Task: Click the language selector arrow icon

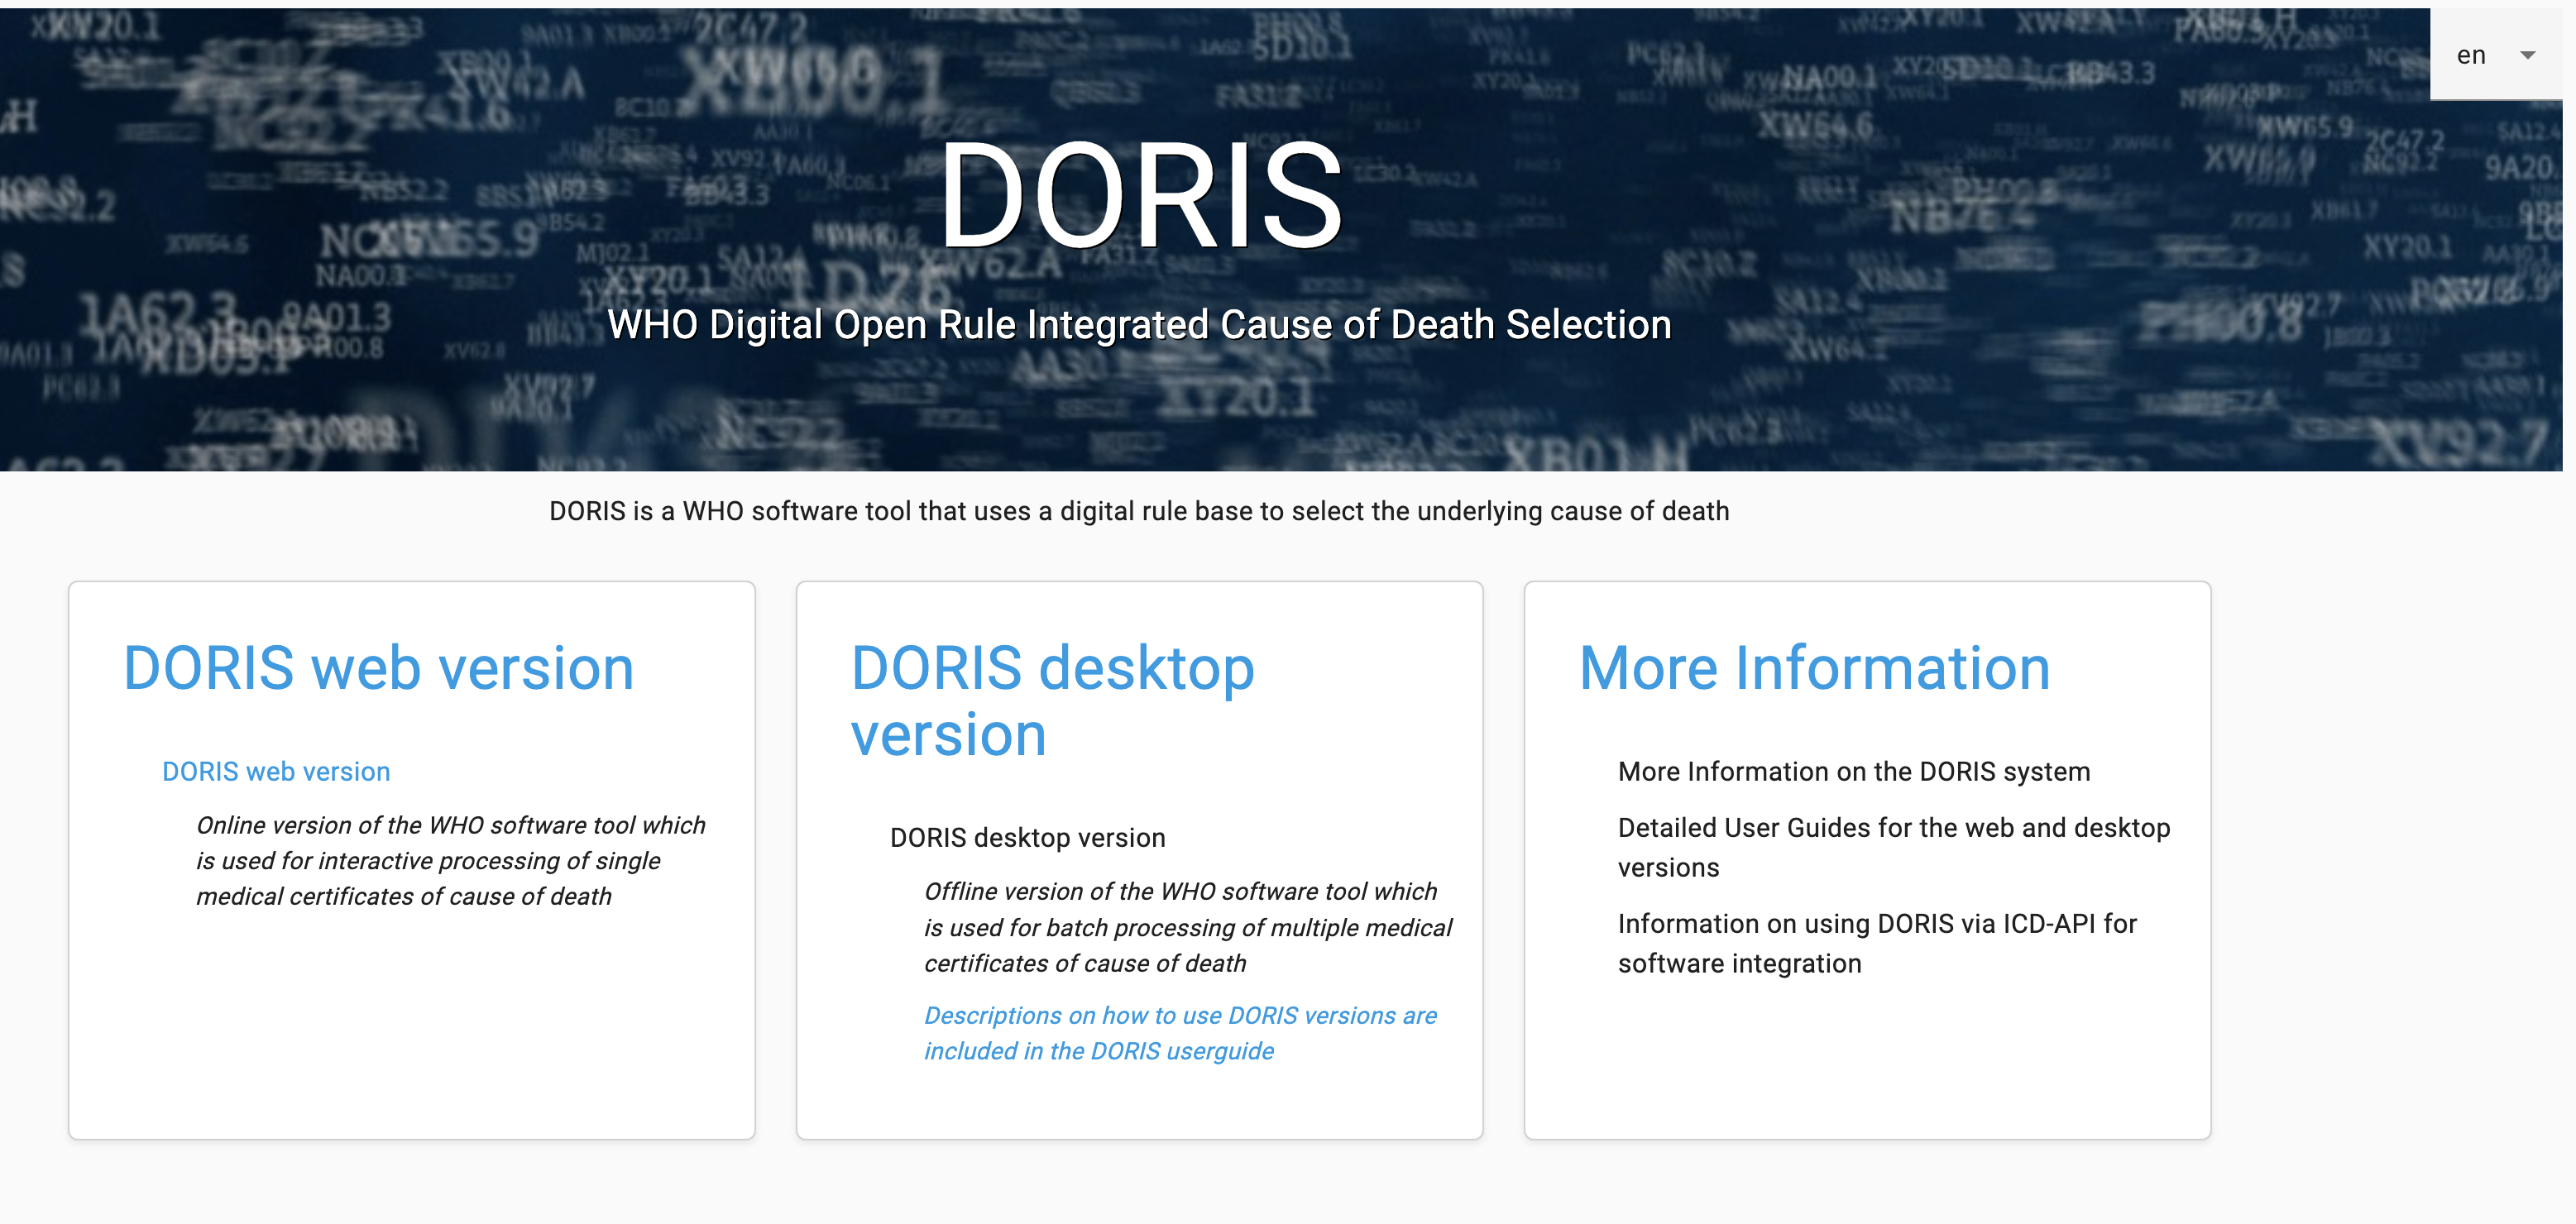Action: 2528,55
